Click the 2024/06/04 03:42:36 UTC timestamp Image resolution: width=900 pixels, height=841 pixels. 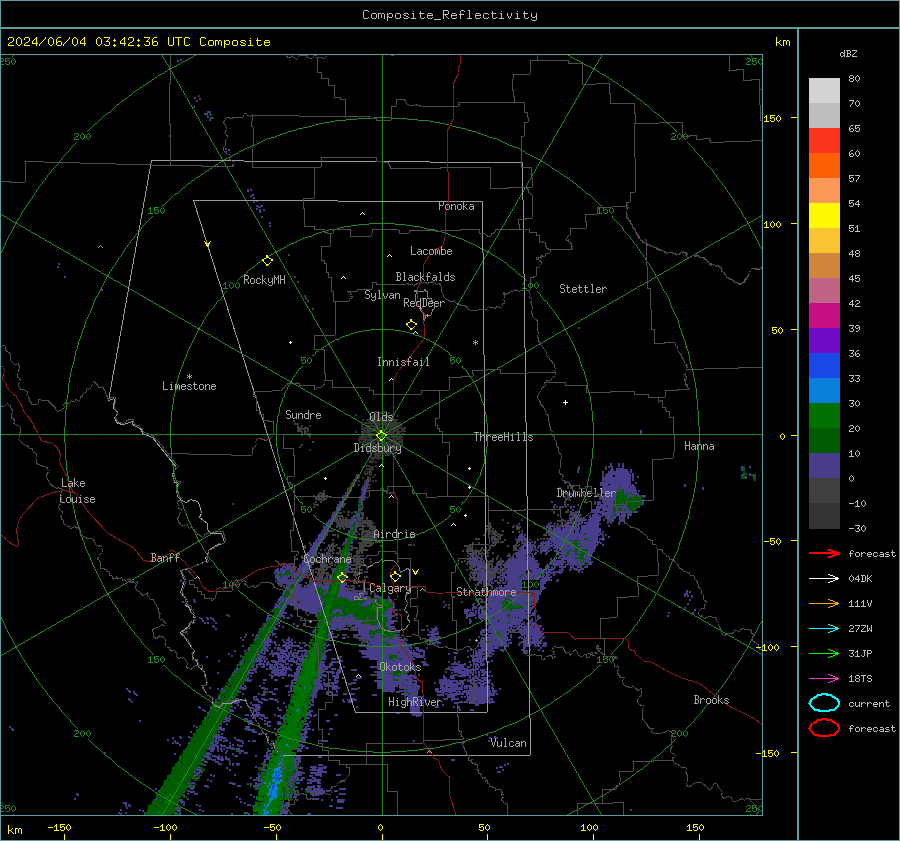pos(99,42)
